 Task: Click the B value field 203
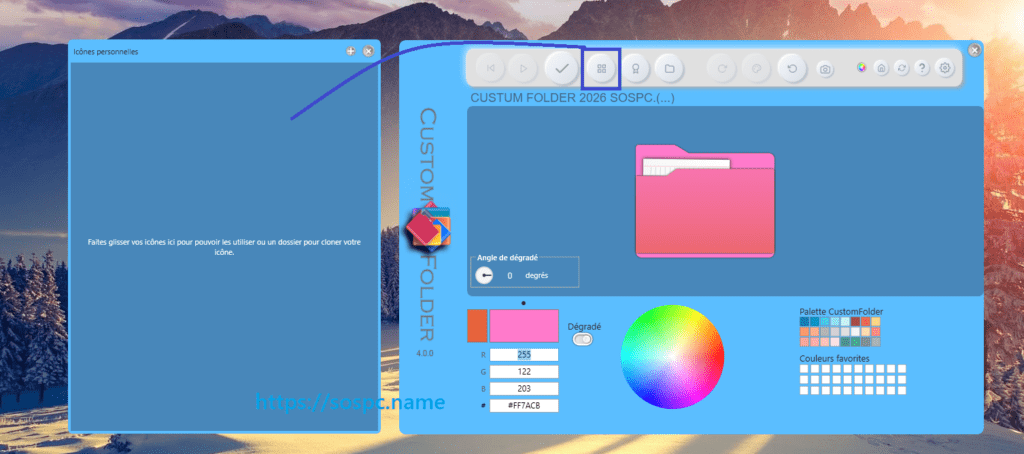[524, 389]
